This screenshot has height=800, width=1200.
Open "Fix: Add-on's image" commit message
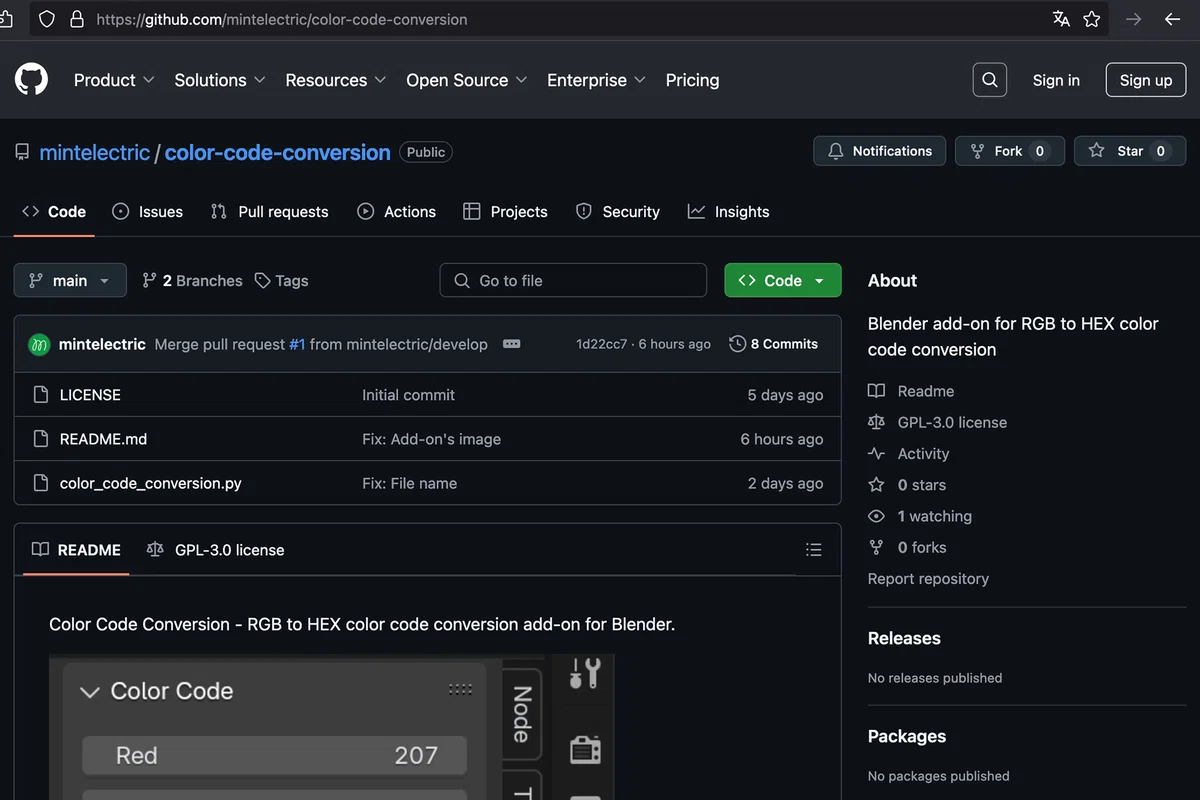tap(431, 439)
